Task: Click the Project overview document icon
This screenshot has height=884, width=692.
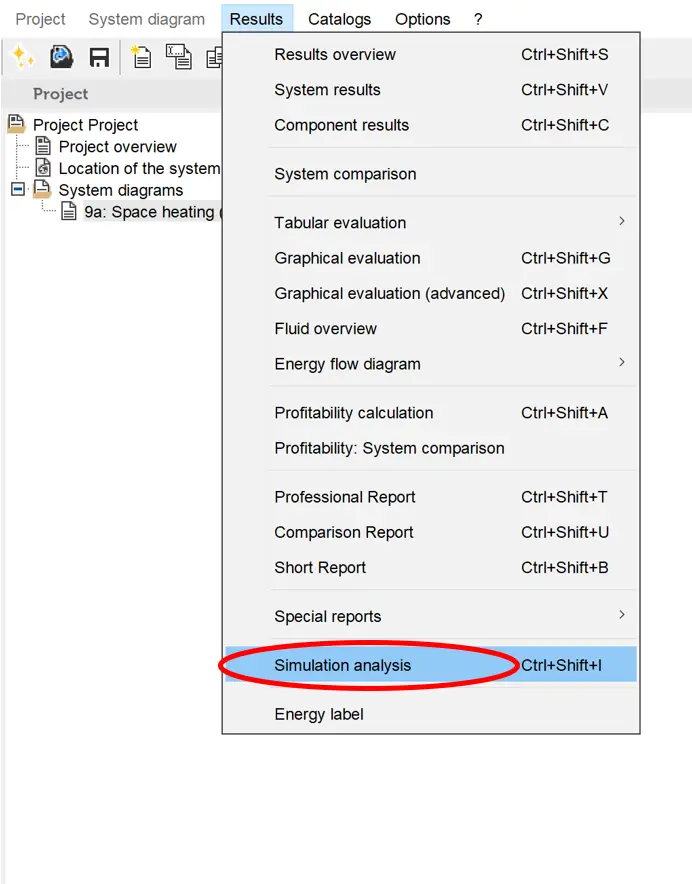Action: pyautogui.click(x=42, y=146)
